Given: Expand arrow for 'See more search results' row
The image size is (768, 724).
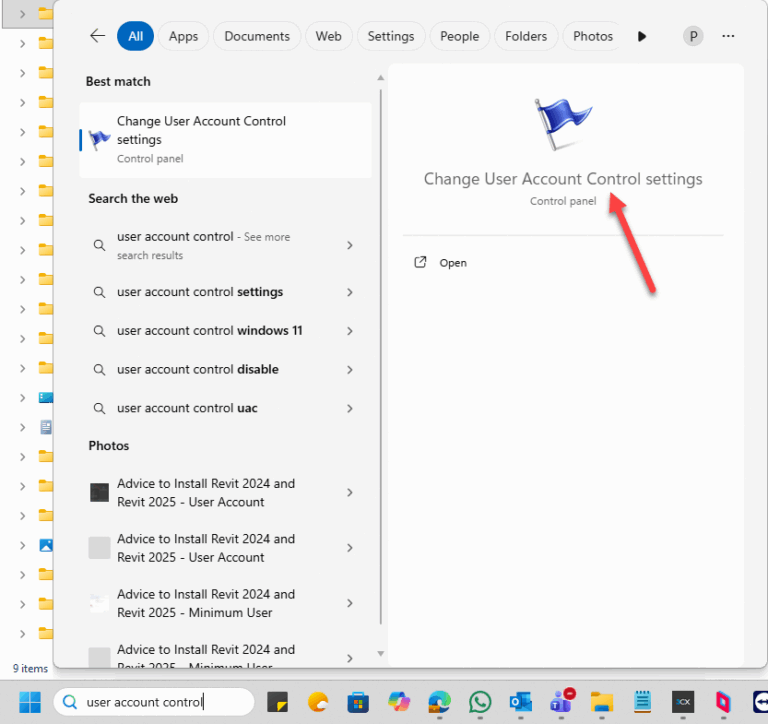Looking at the screenshot, I should coord(350,245).
